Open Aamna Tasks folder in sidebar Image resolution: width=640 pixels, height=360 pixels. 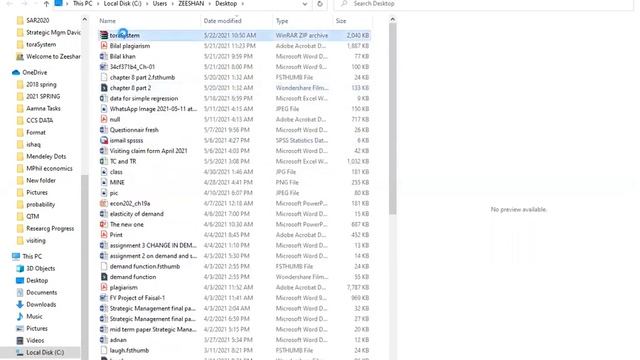coord(43,109)
